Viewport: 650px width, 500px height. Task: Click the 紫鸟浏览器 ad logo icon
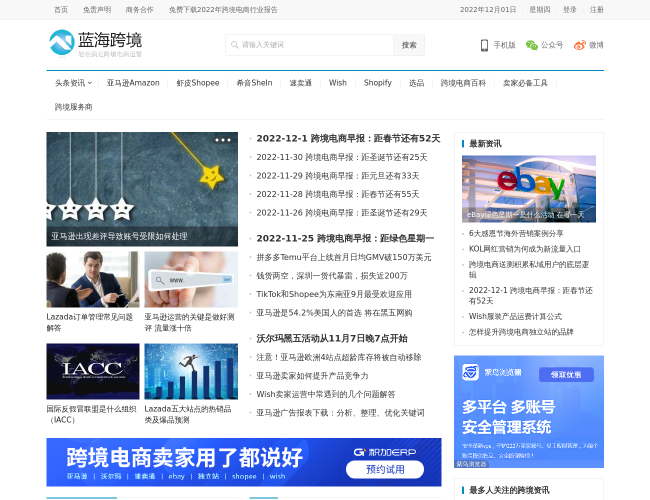coord(471,372)
